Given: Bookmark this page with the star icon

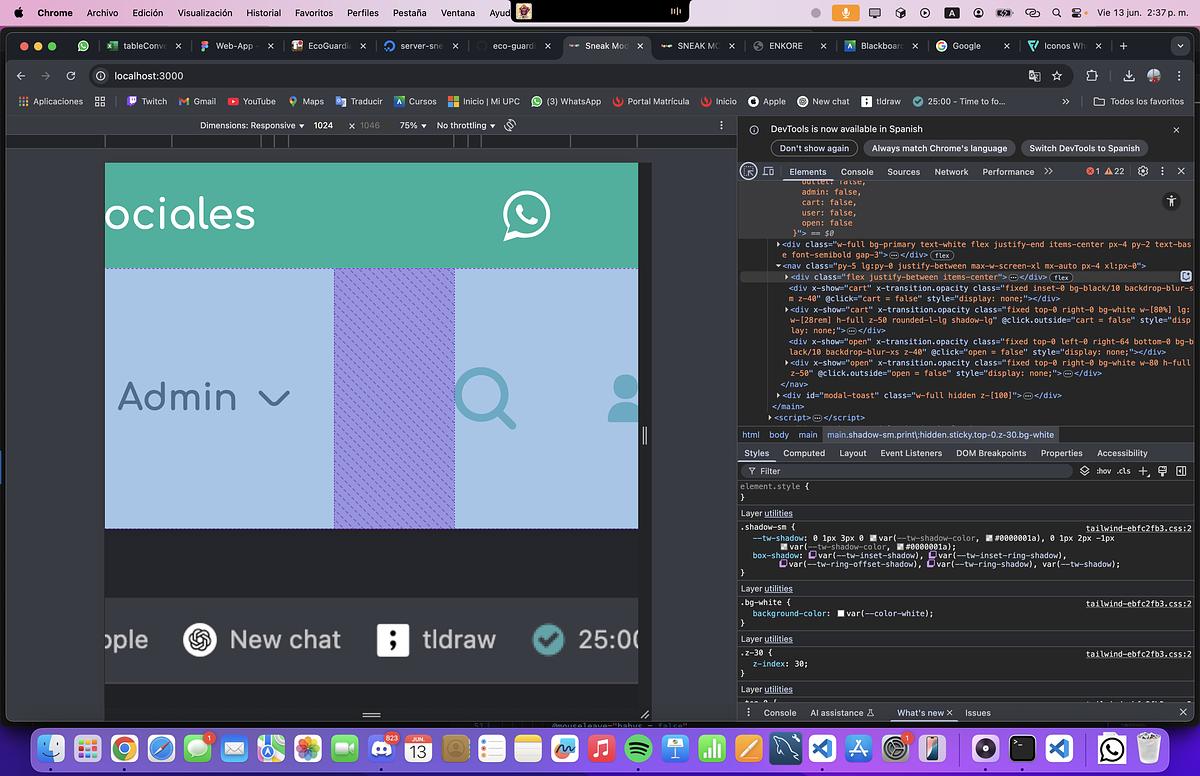Looking at the screenshot, I should [1057, 75].
